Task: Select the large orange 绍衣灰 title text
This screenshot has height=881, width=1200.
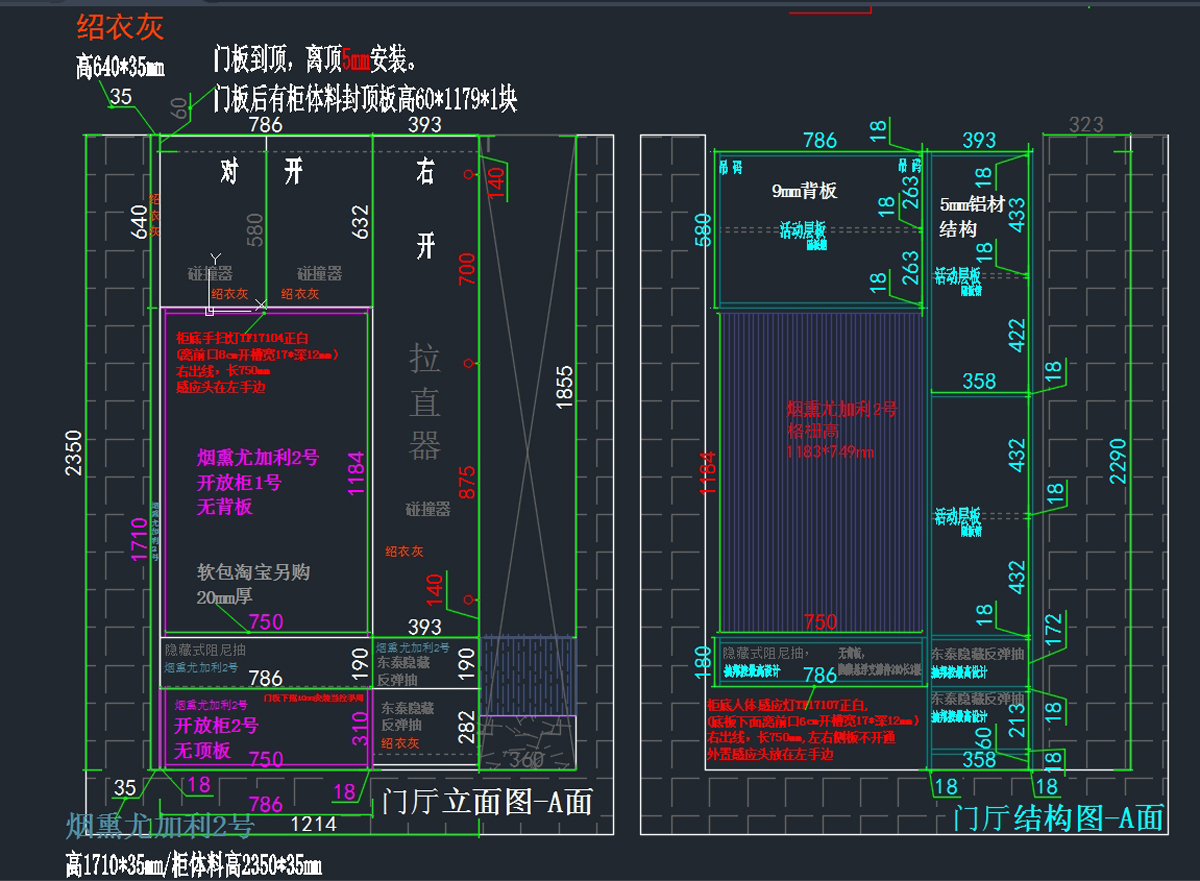Action: click(120, 26)
